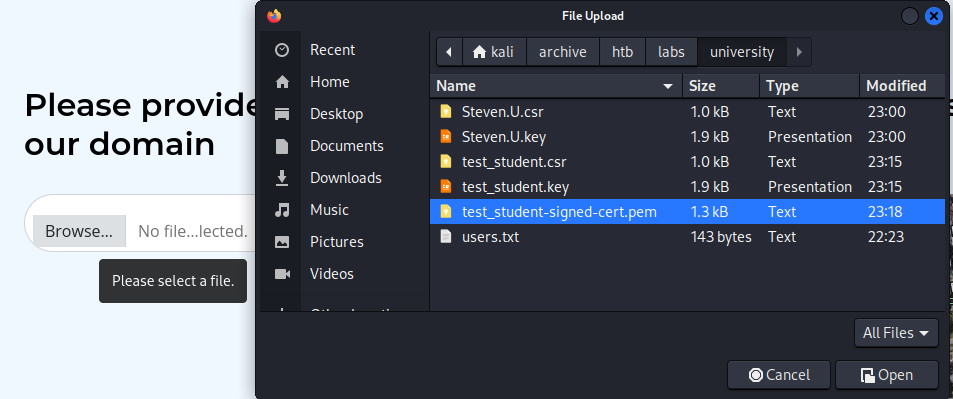Select the Videos camera sidebar icon
This screenshot has width=953, height=399.
point(282,274)
